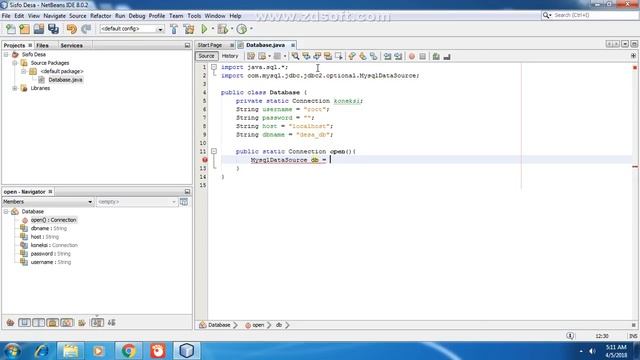Click the Find Selection magnifier in editor toolbar
Image resolution: width=640 pixels, height=360 pixels.
(295, 56)
